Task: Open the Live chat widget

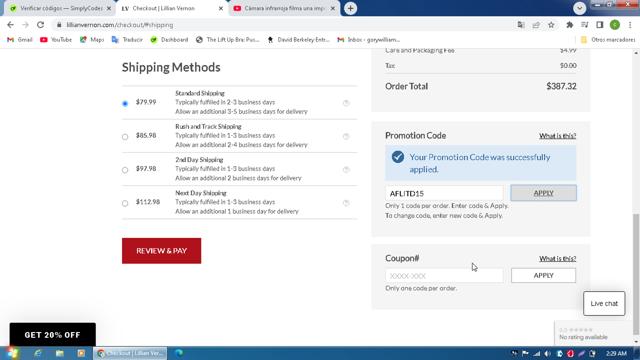Action: click(604, 303)
